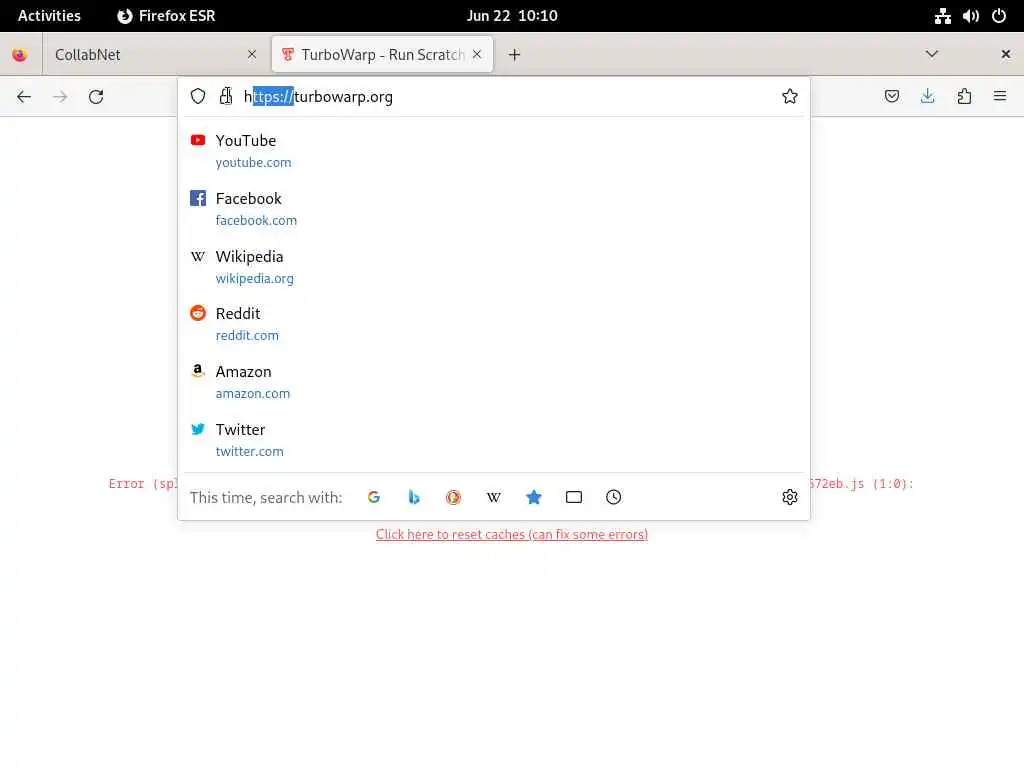Choose the Wikipedia suggestion
Viewport: 1024px width, 768px height.
pos(494,266)
